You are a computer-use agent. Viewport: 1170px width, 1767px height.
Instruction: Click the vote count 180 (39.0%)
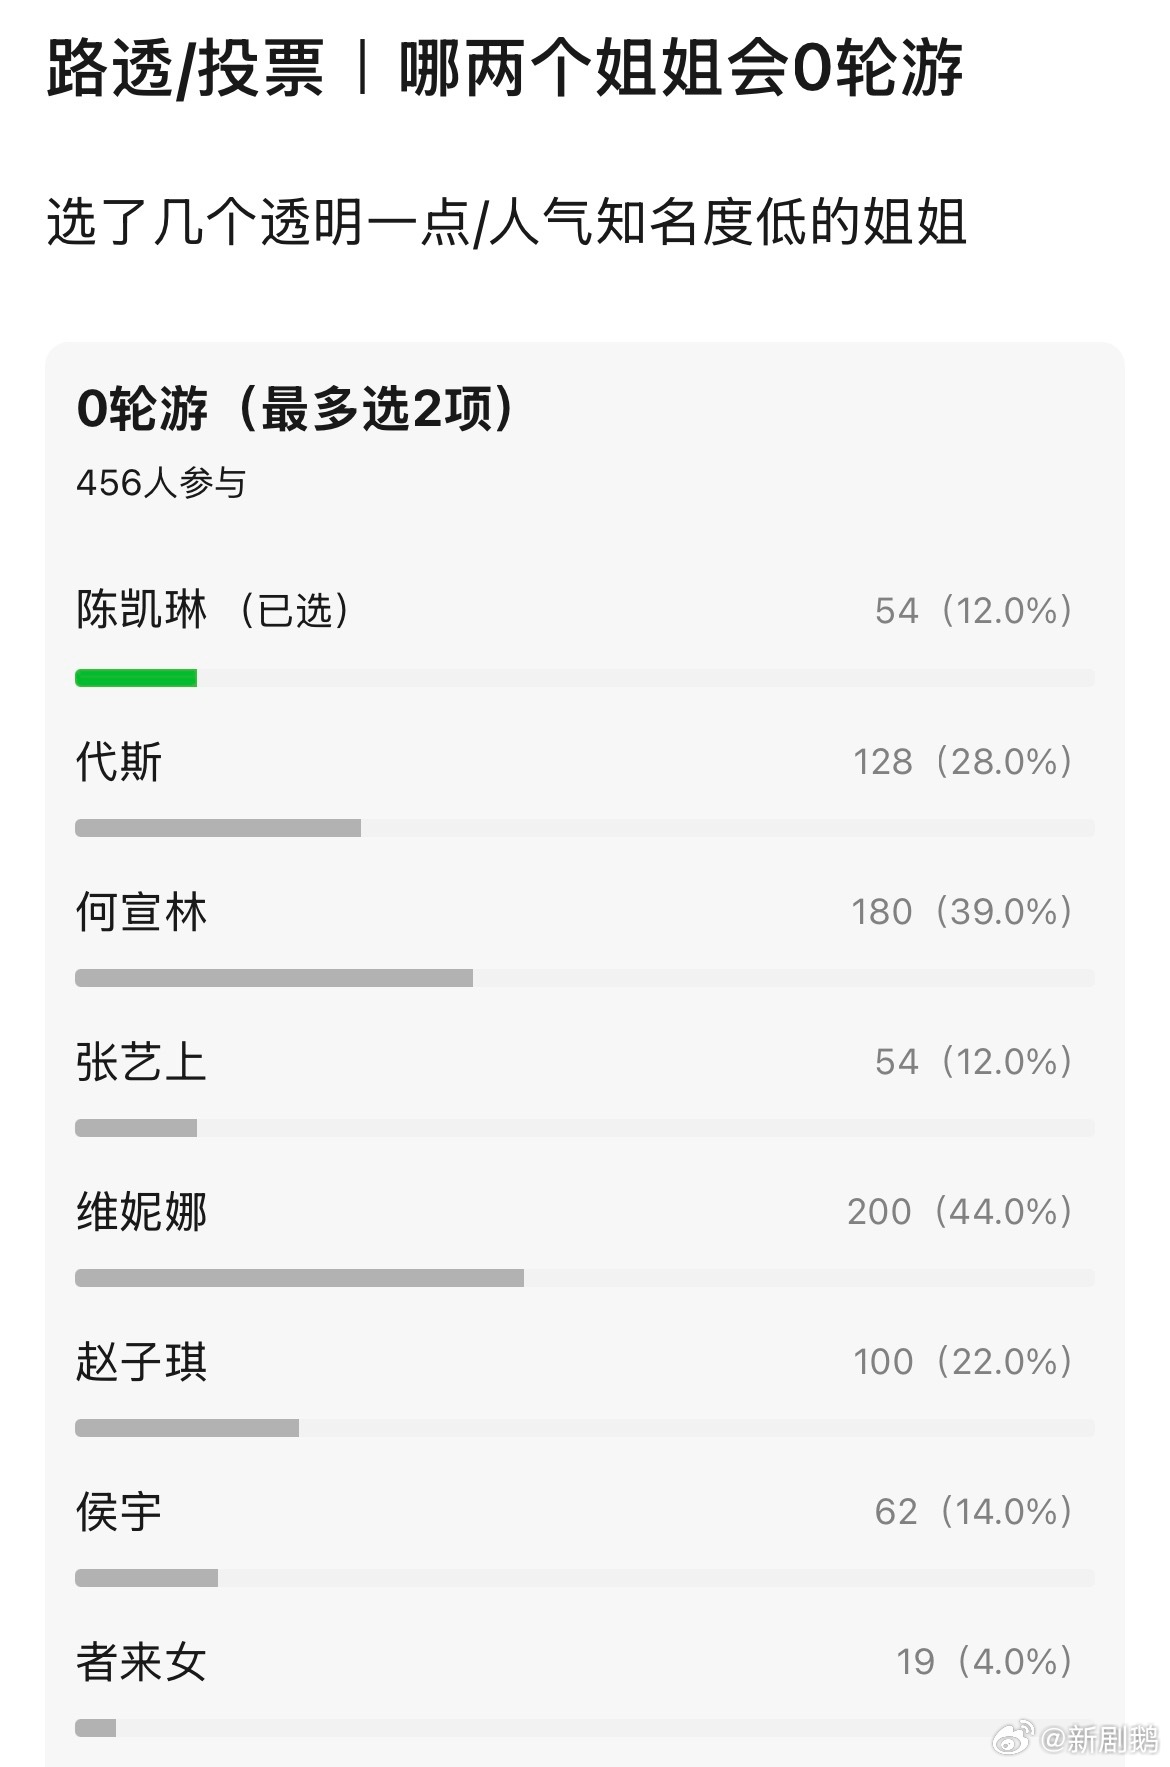pyautogui.click(x=961, y=912)
